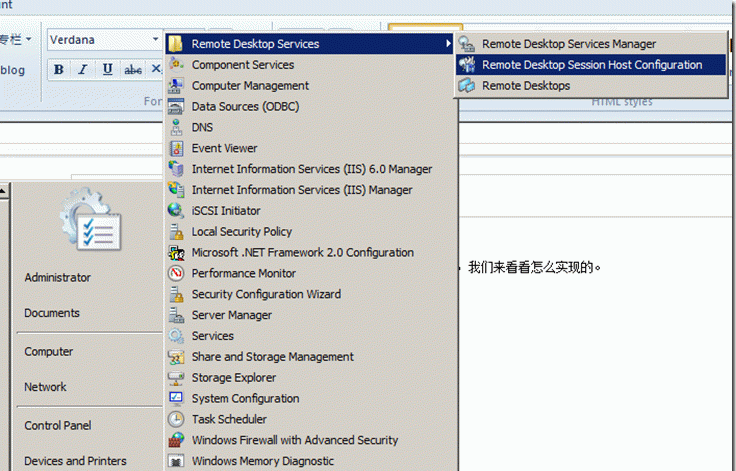The height and width of the screenshot is (471, 736).
Task: Click the Share and Storage Management icon
Action: point(176,357)
